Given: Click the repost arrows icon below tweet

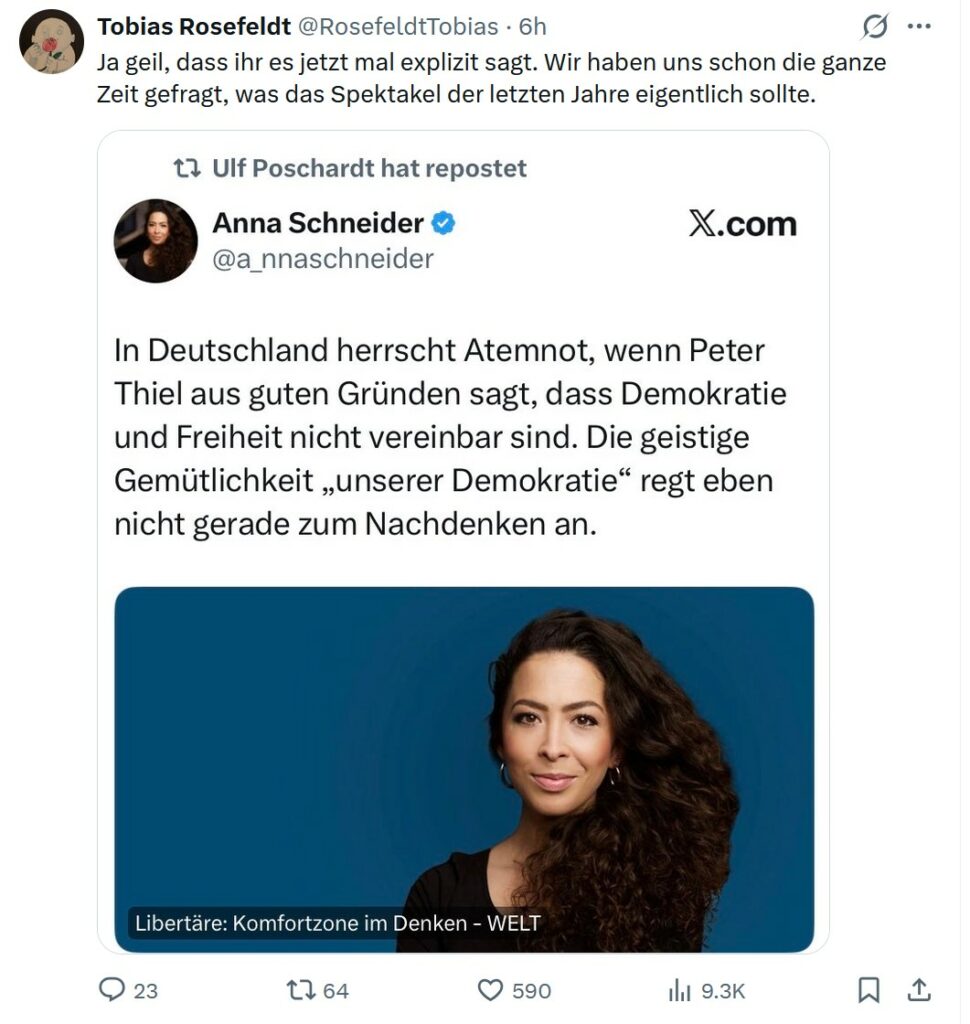Looking at the screenshot, I should pos(300,989).
